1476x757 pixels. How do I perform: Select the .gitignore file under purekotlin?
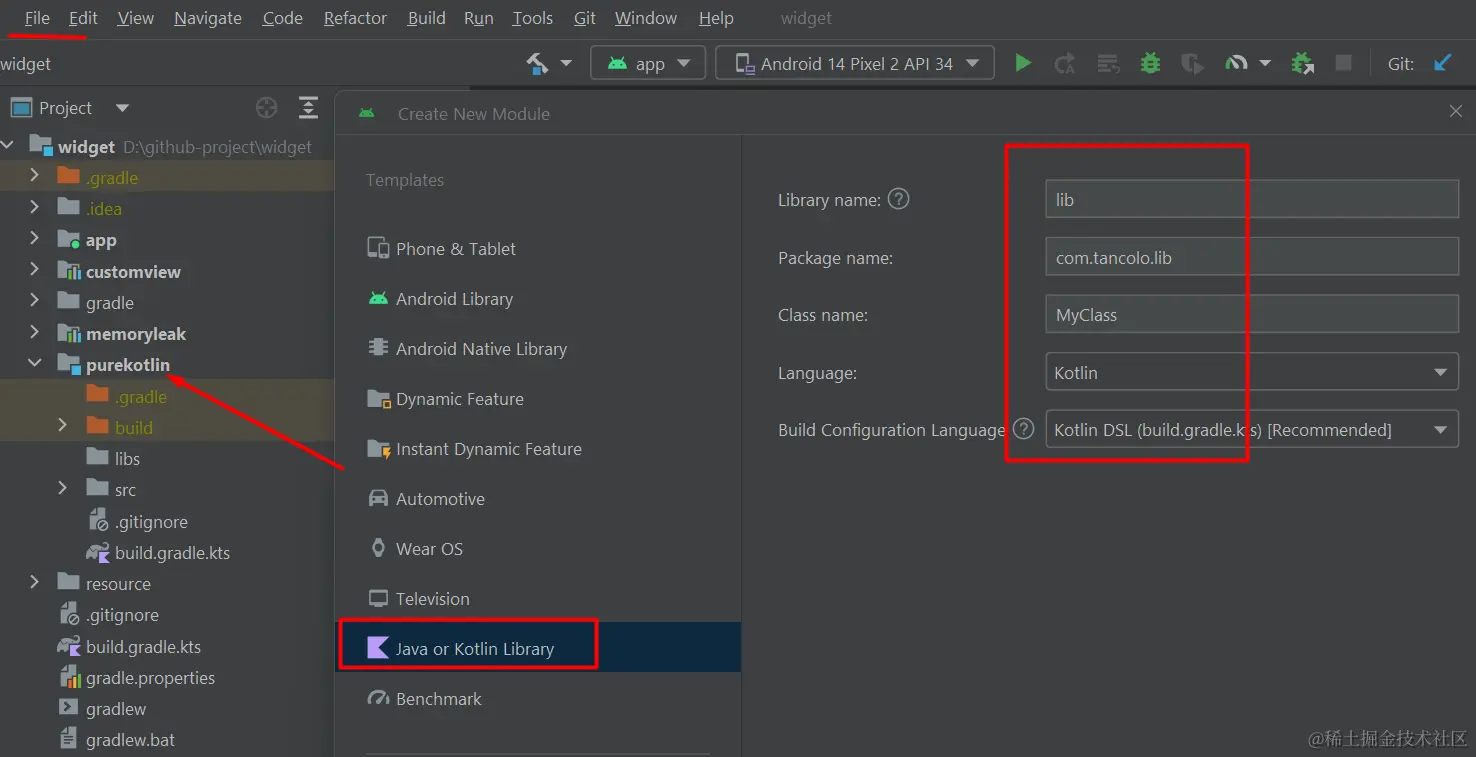[150, 521]
